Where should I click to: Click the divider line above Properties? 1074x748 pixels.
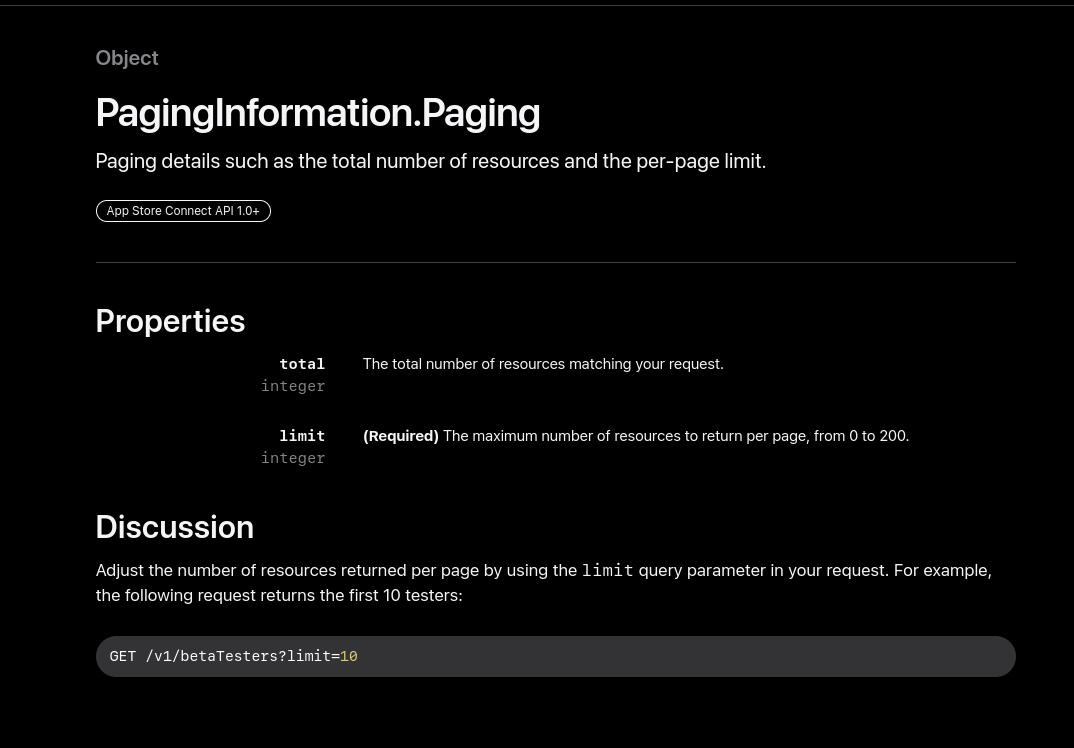click(555, 262)
